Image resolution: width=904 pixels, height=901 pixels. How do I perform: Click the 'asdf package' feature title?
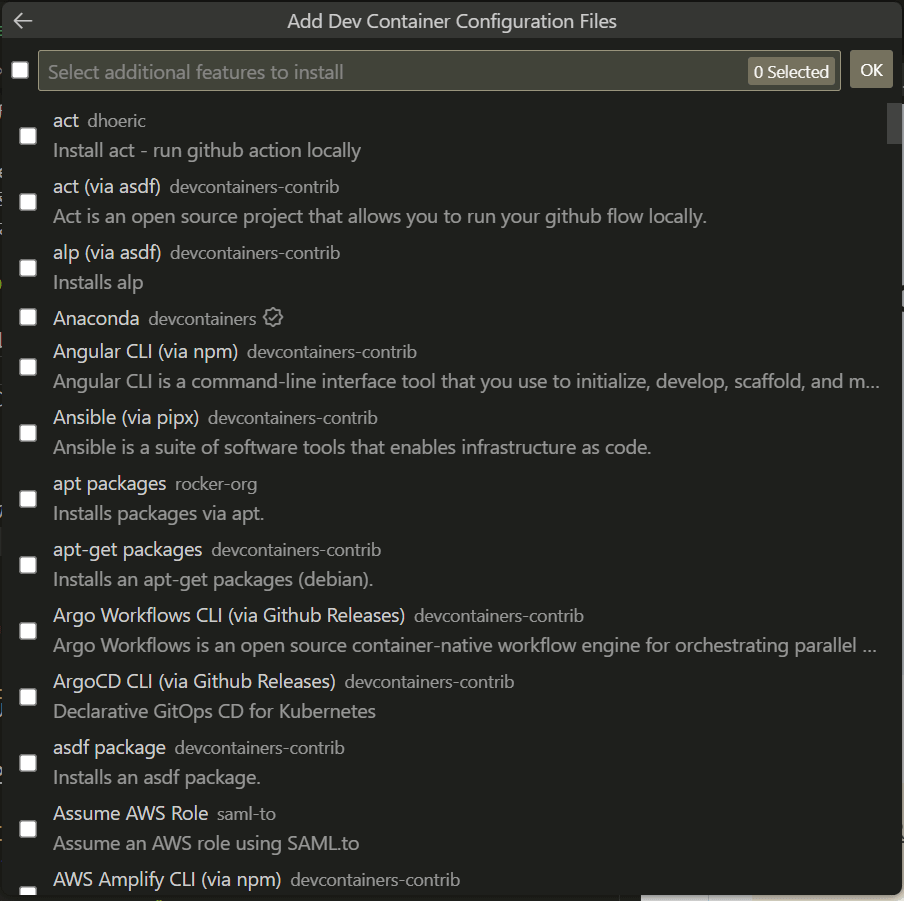[109, 748]
